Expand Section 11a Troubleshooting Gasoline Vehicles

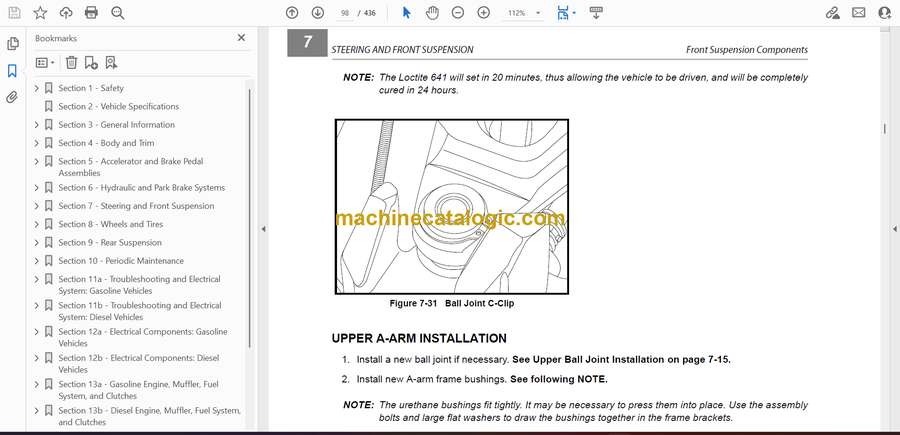[x=37, y=279]
